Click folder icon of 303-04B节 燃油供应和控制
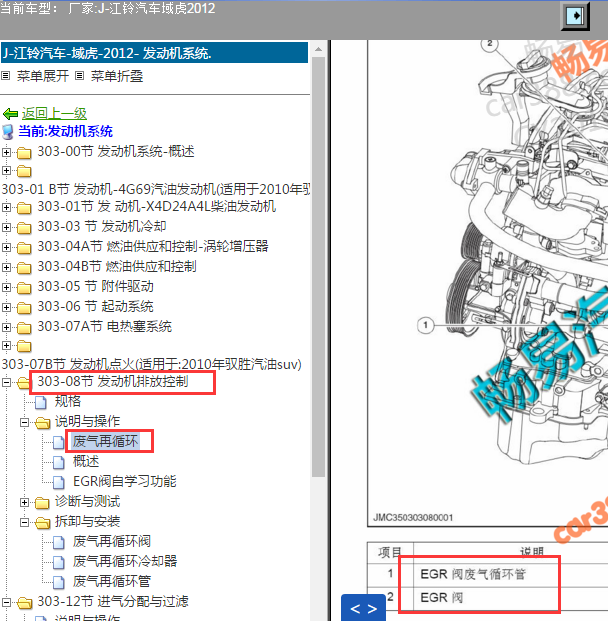Screen dimensions: 608x621 pyautogui.click(x=24, y=268)
